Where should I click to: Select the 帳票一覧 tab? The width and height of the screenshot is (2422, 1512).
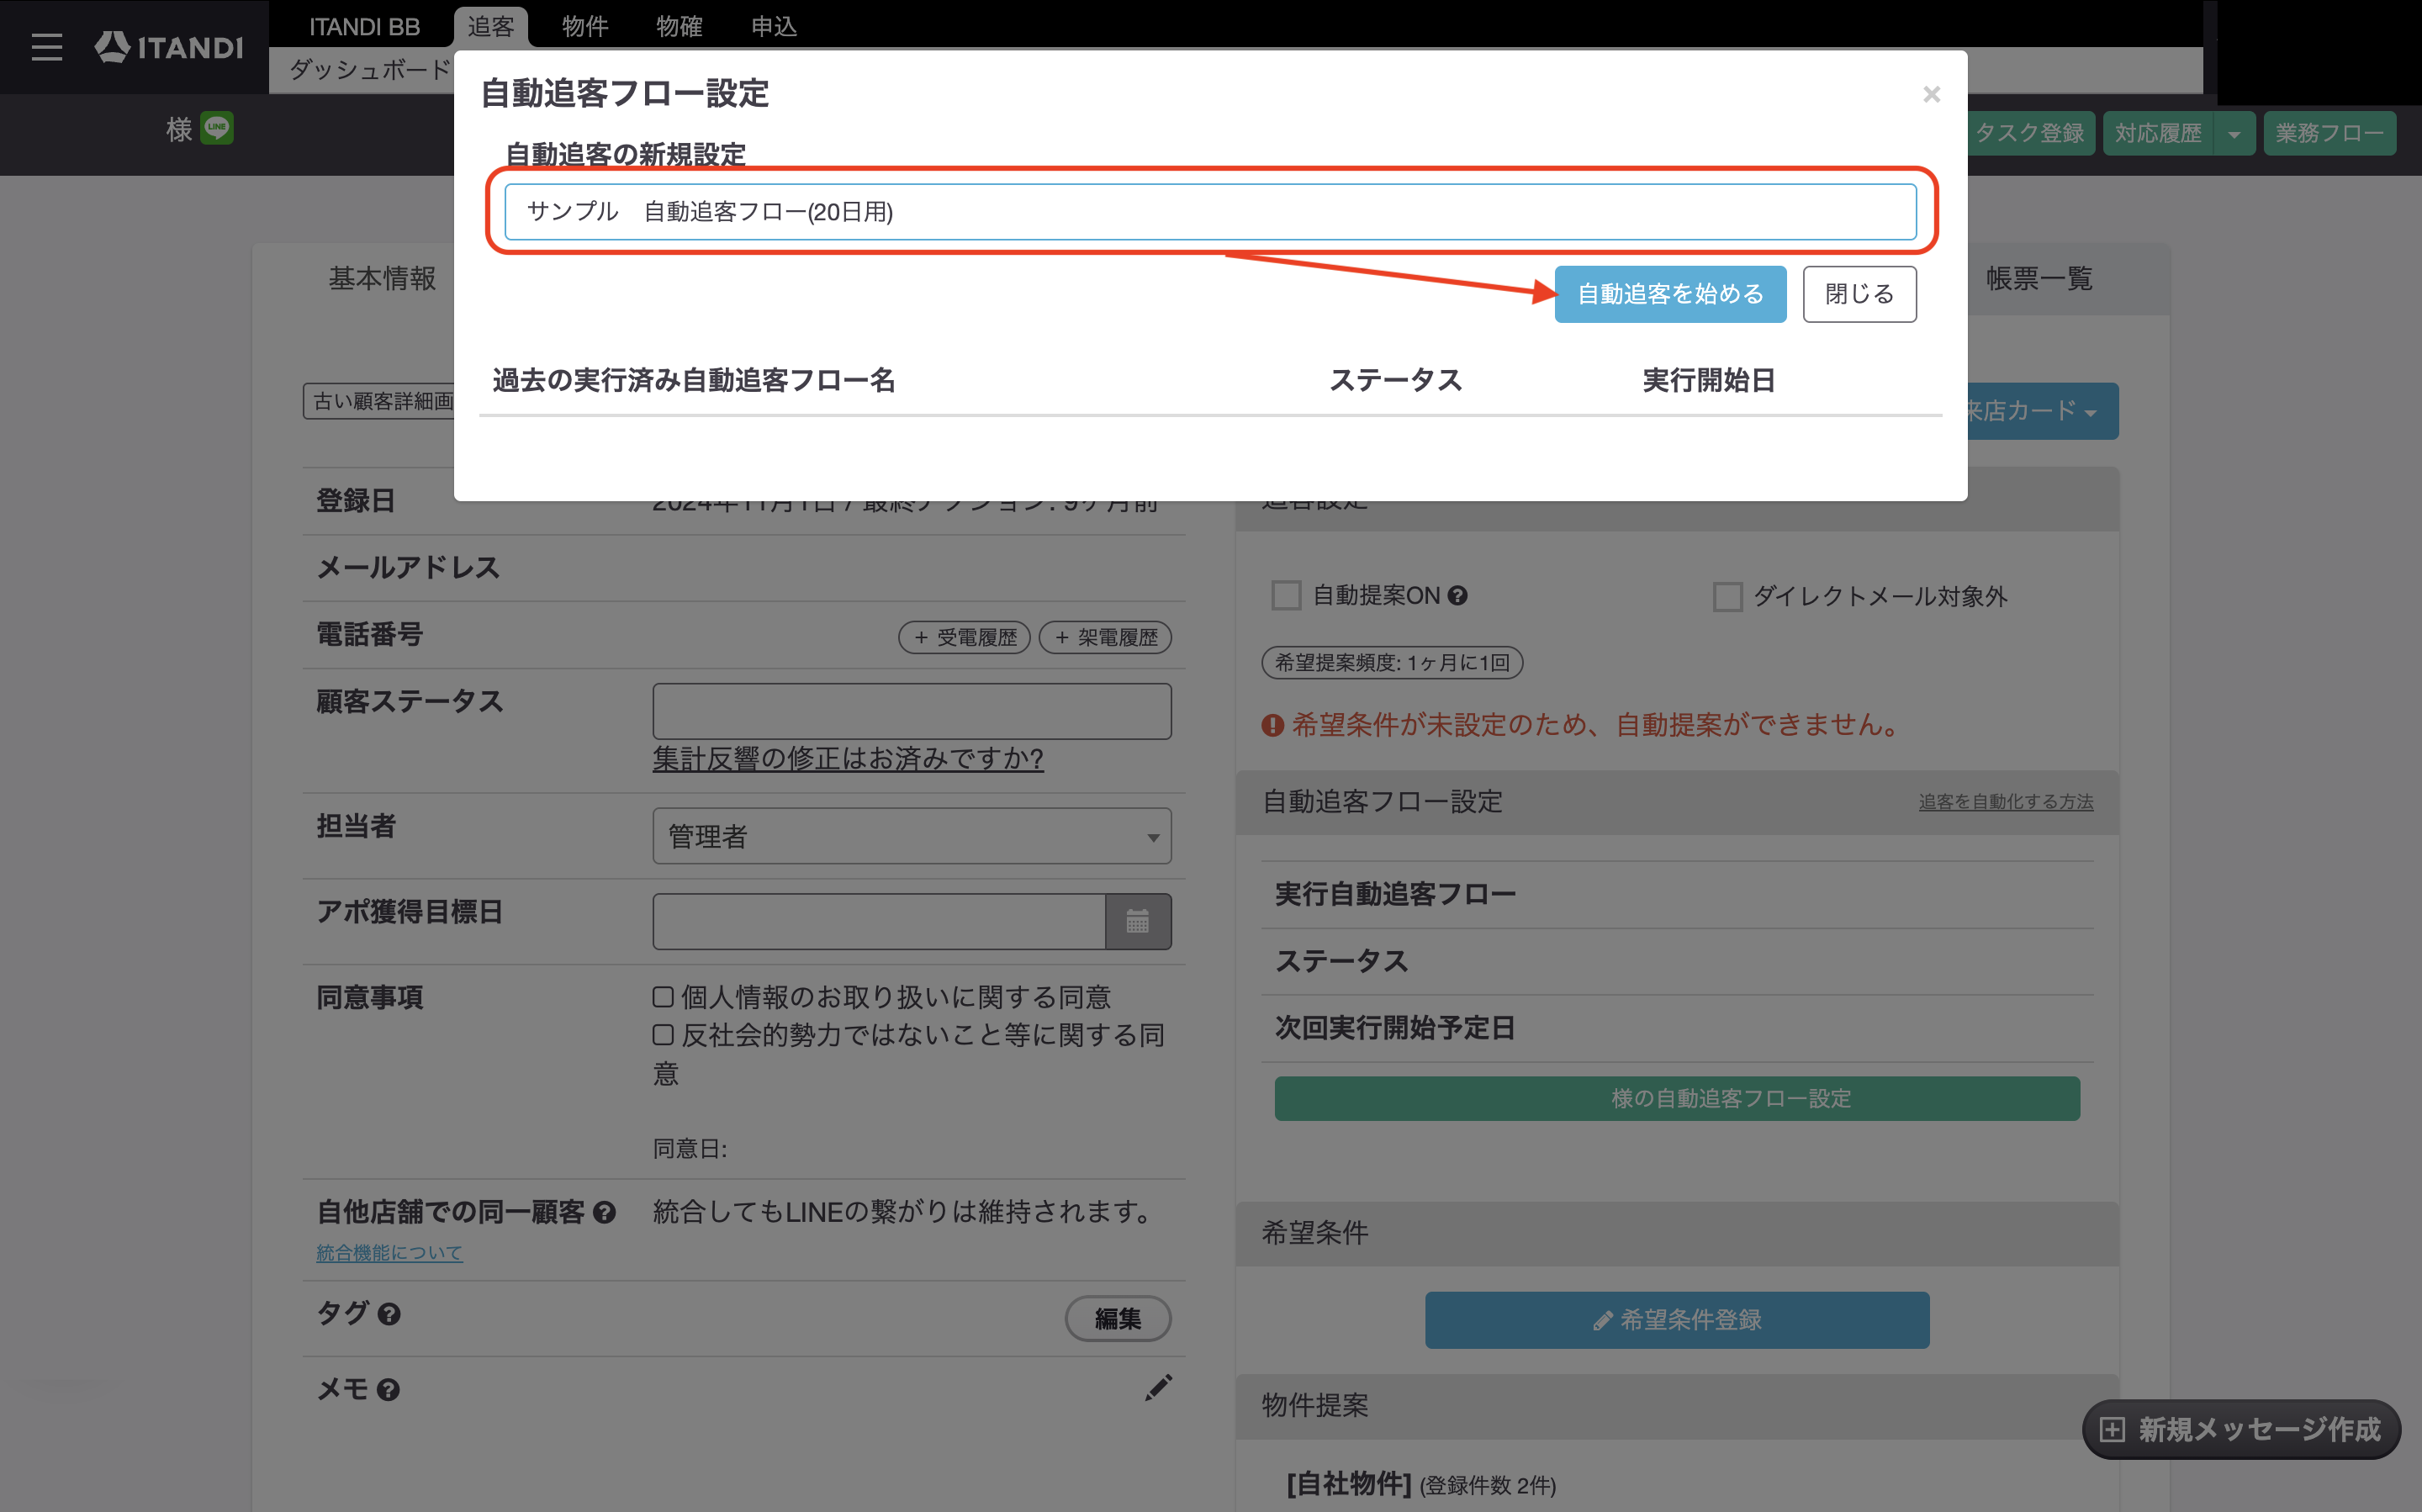2039,278
